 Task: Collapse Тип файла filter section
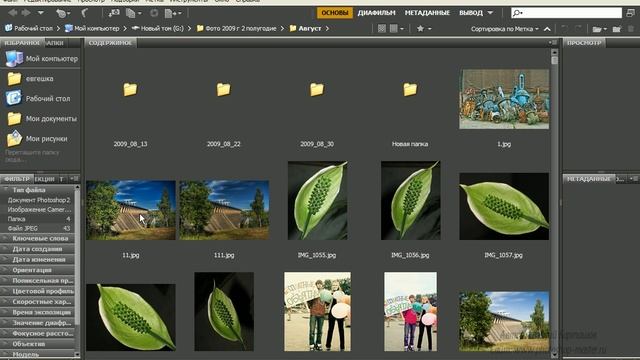[38, 190]
